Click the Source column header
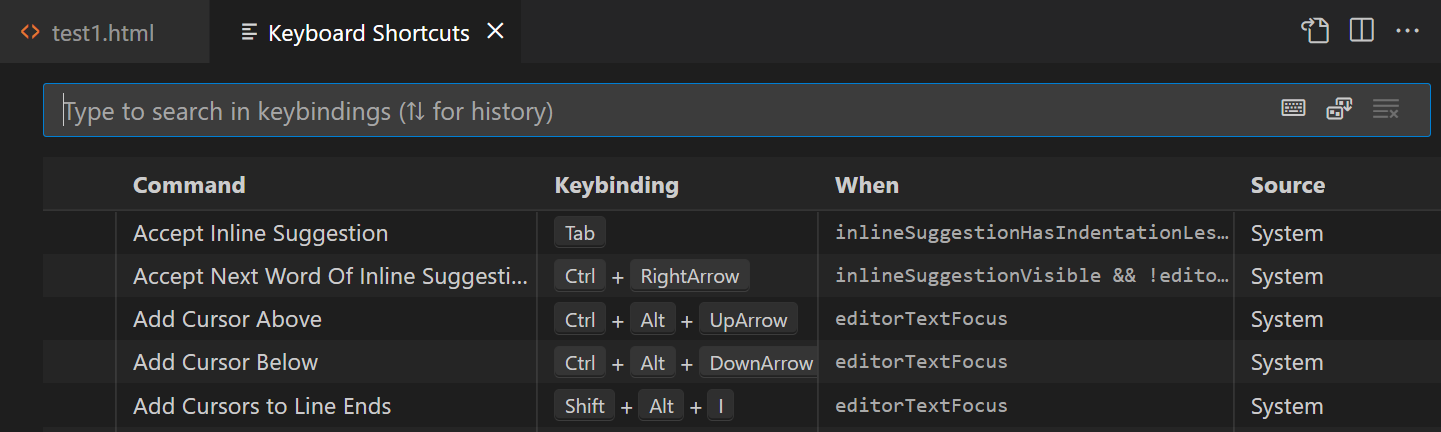Screen dimensions: 1441x432 (1288, 185)
